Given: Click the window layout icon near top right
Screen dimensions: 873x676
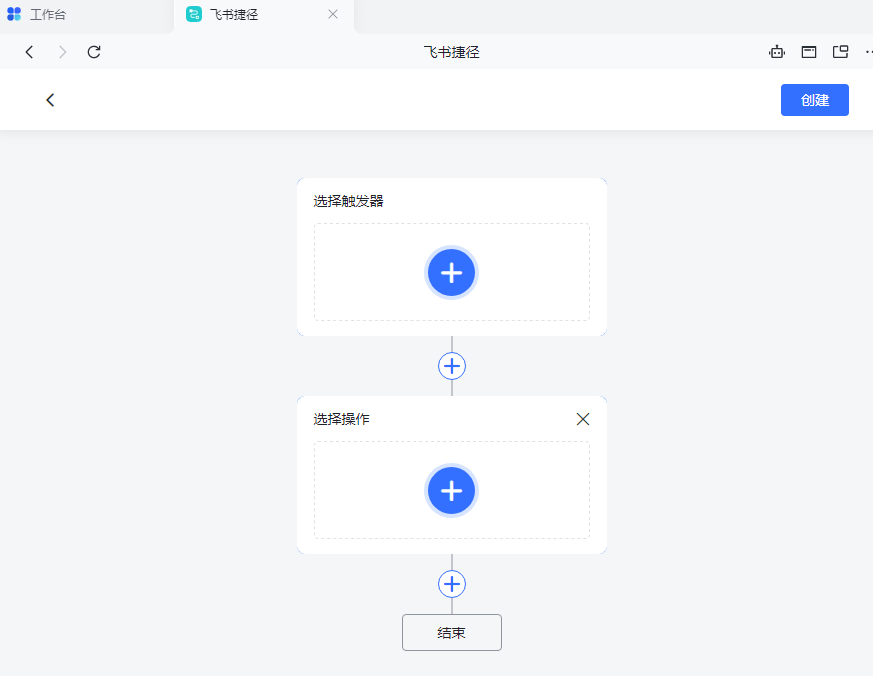Looking at the screenshot, I should pyautogui.click(x=809, y=52).
